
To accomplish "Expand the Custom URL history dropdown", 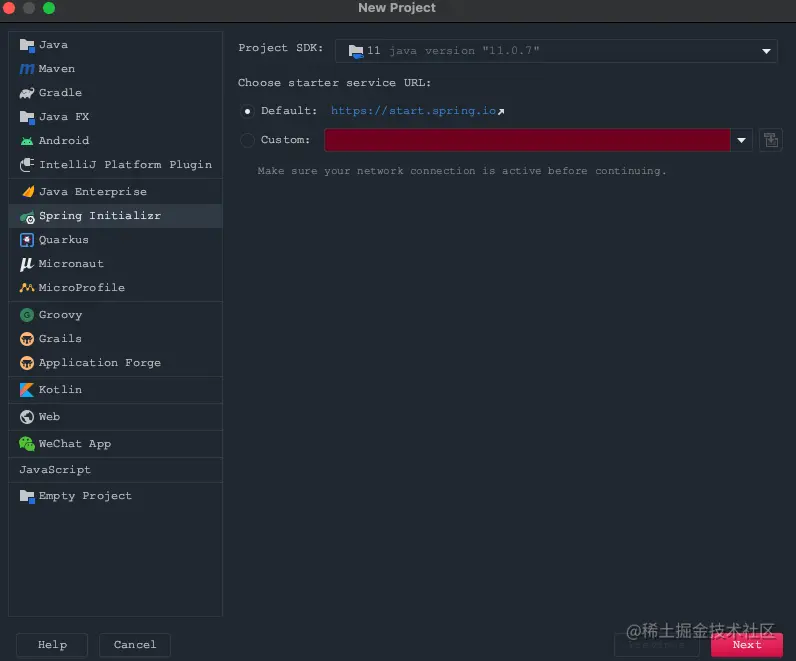I will click(741, 140).
